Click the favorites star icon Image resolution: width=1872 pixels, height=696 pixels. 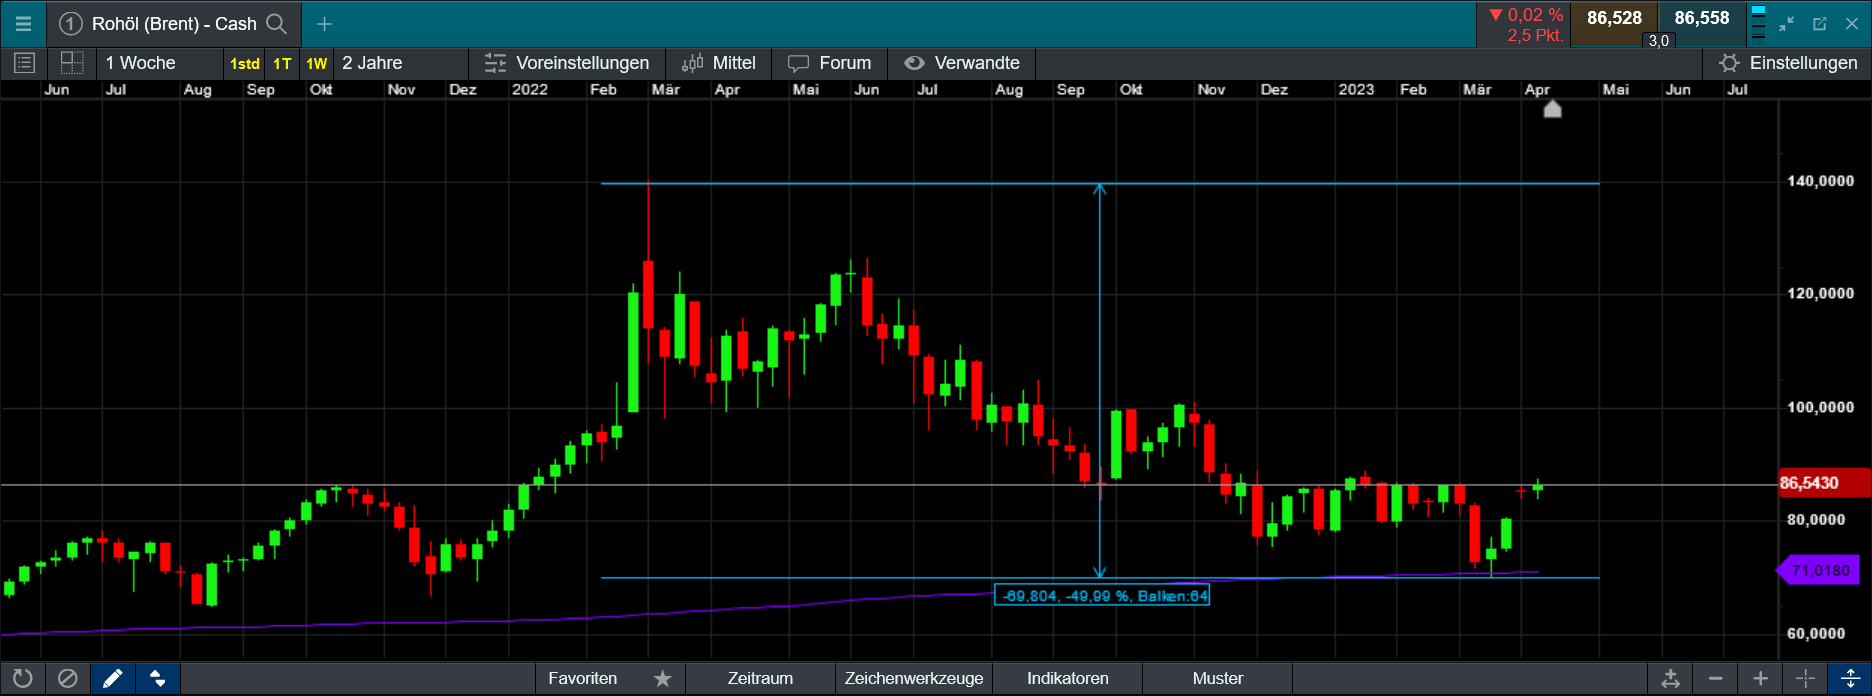663,679
